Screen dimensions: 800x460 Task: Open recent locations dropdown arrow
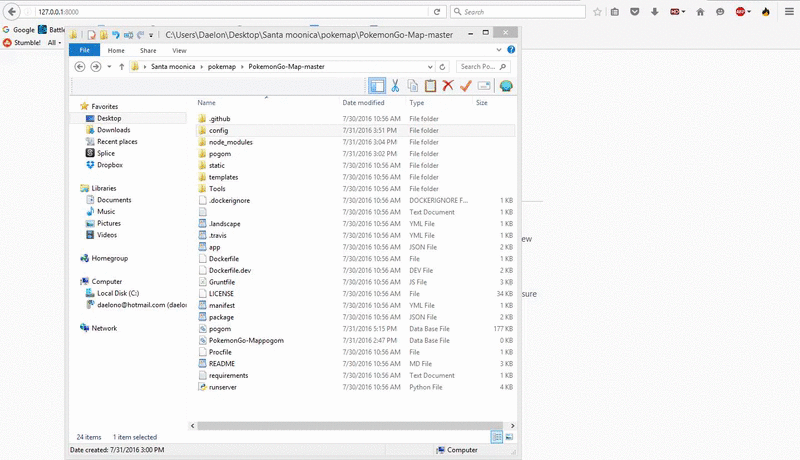109,66
